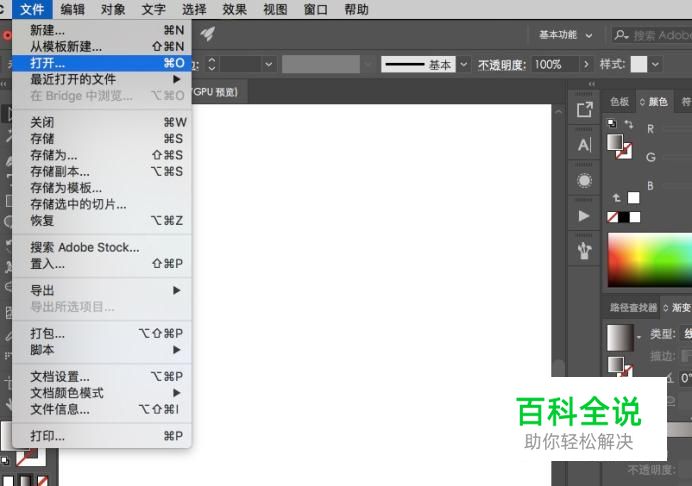Screen dimensions: 692x486
Task: Click the rocket GPU performance icon
Action: tap(207, 34)
